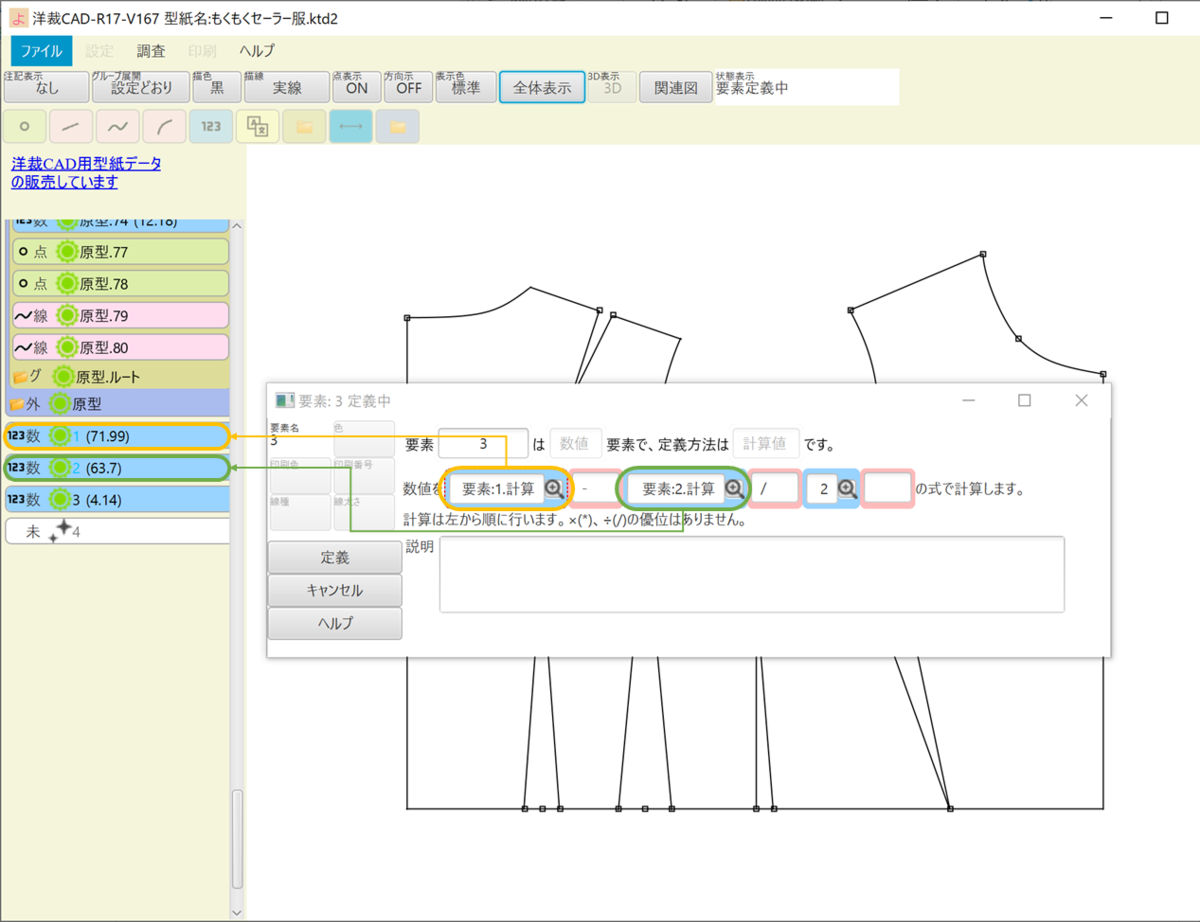Click green gear icon of 原型.78
This screenshot has height=922, width=1200.
pos(67,284)
